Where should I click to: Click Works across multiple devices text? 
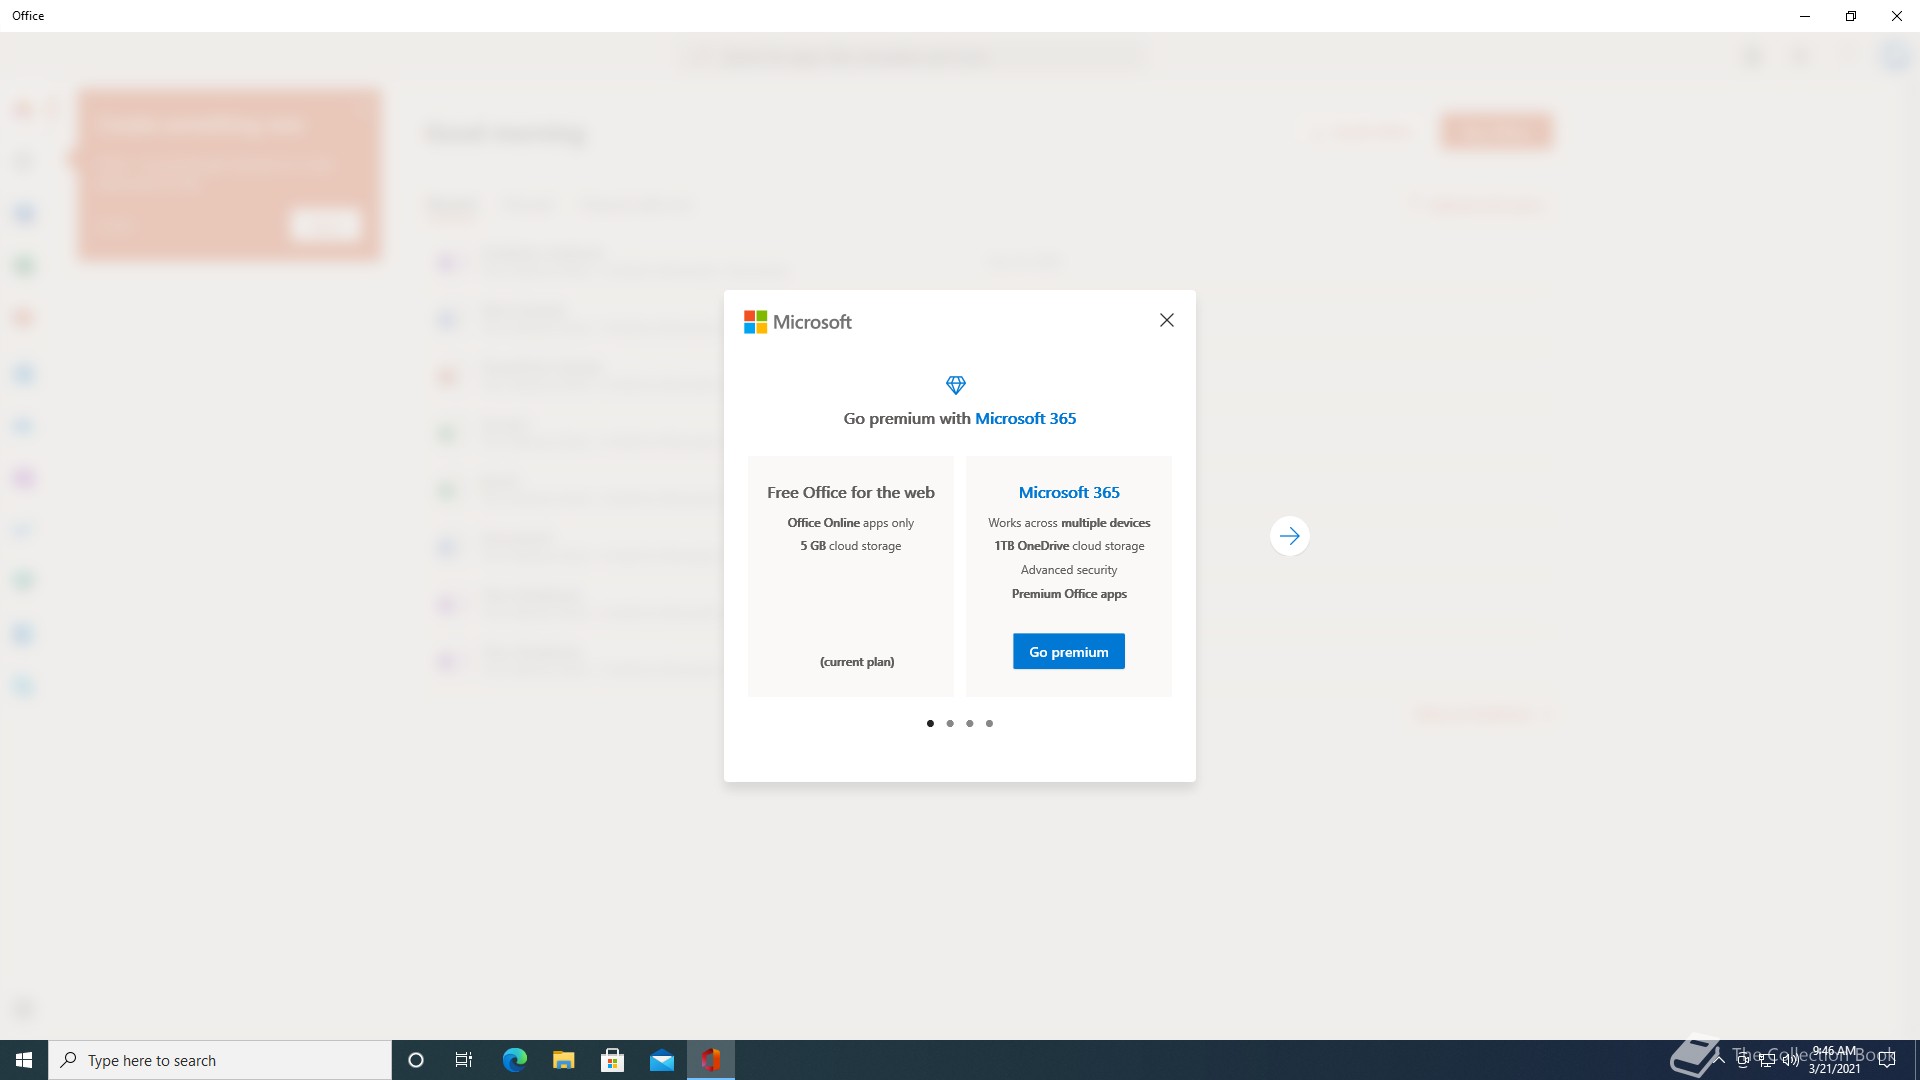click(x=1069, y=523)
